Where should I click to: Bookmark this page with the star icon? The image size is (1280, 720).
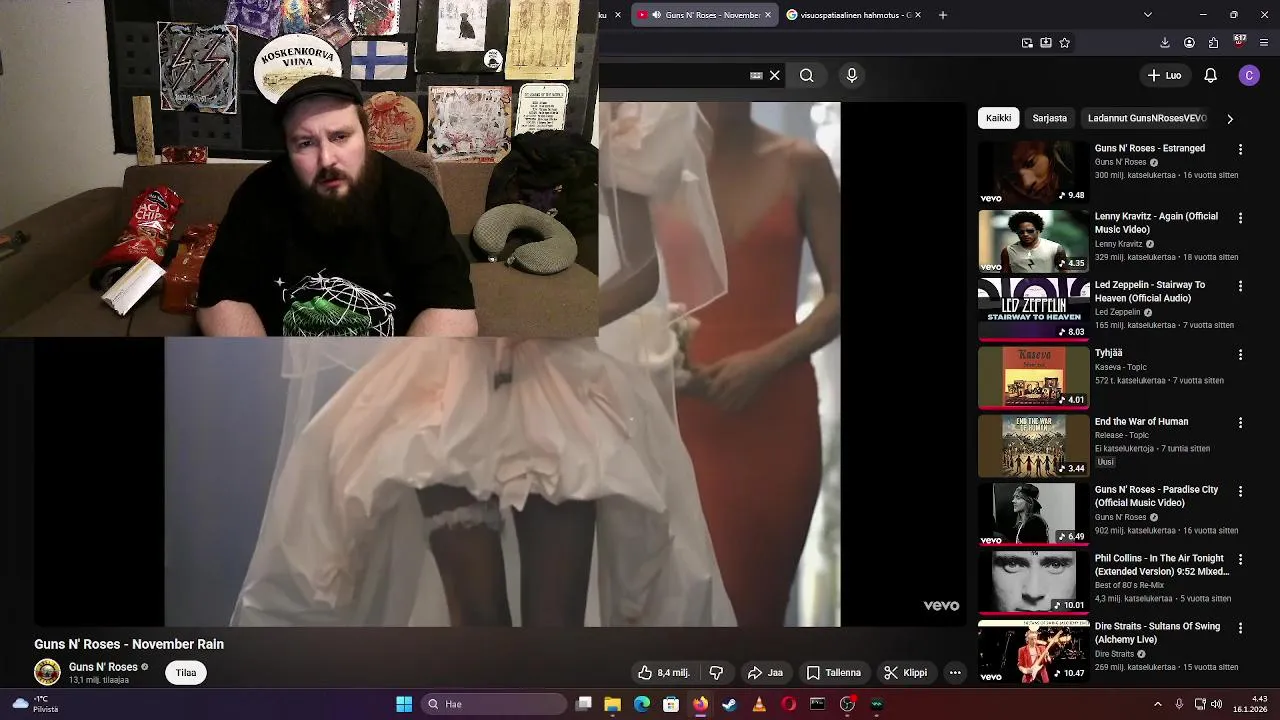click(1064, 43)
